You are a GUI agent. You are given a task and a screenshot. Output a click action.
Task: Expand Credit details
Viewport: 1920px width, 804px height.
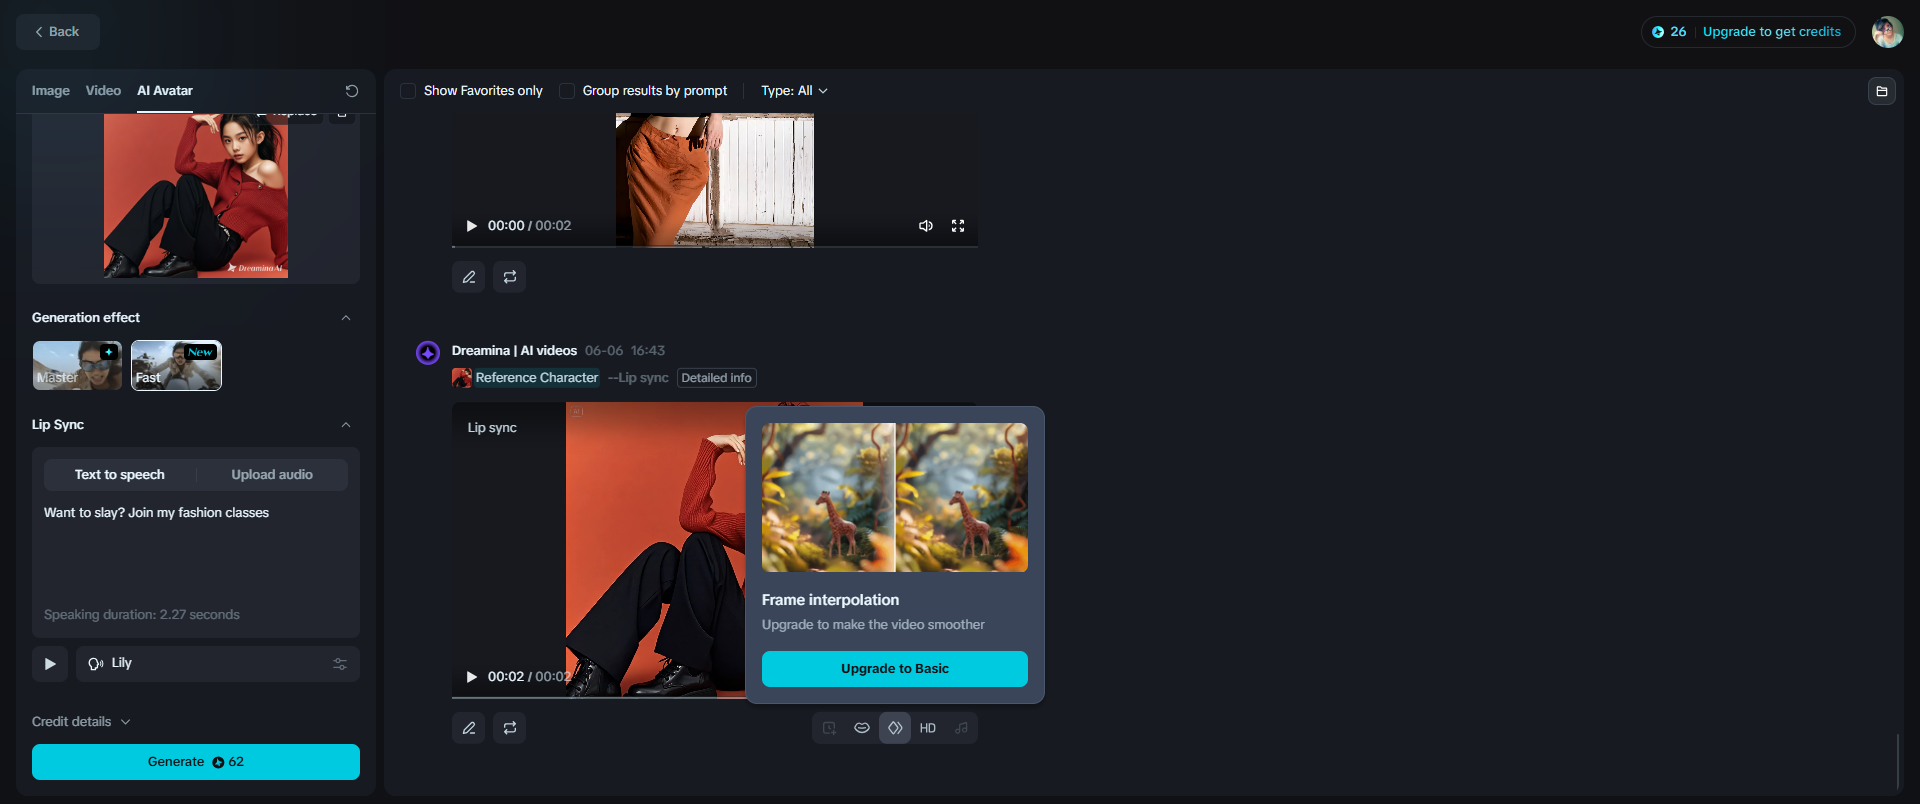click(81, 722)
